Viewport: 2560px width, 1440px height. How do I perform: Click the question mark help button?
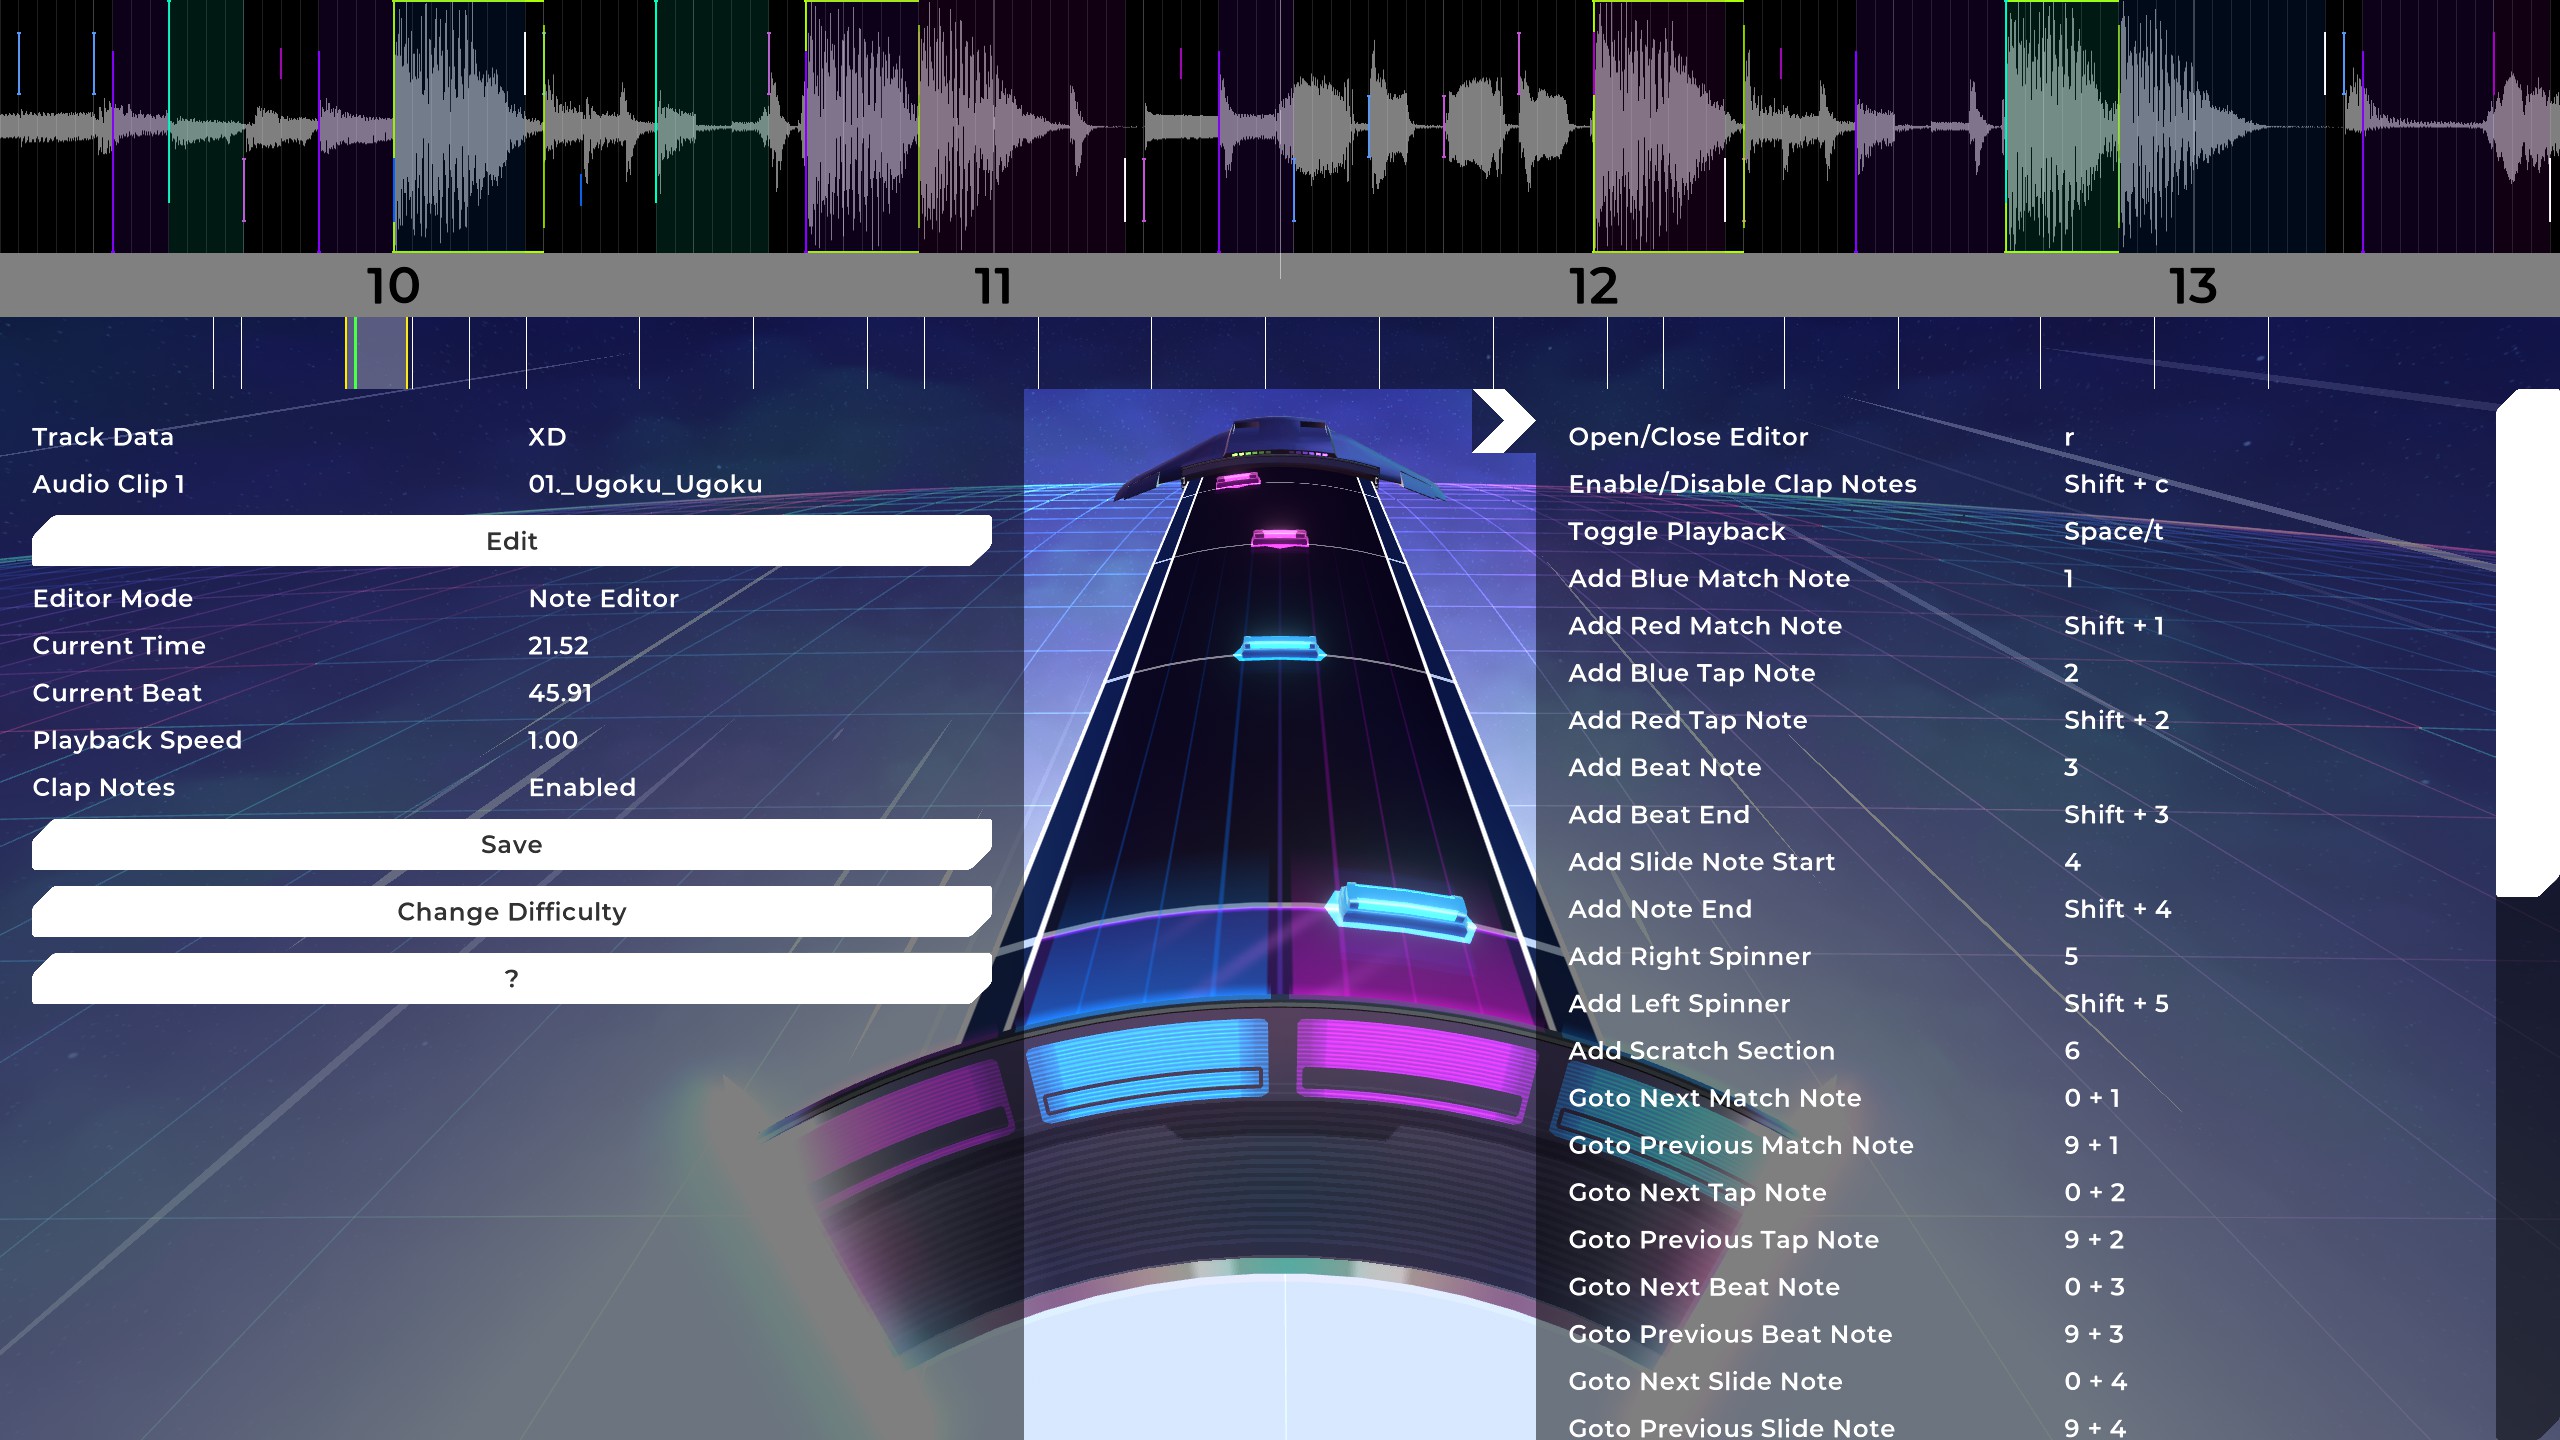[x=511, y=979]
